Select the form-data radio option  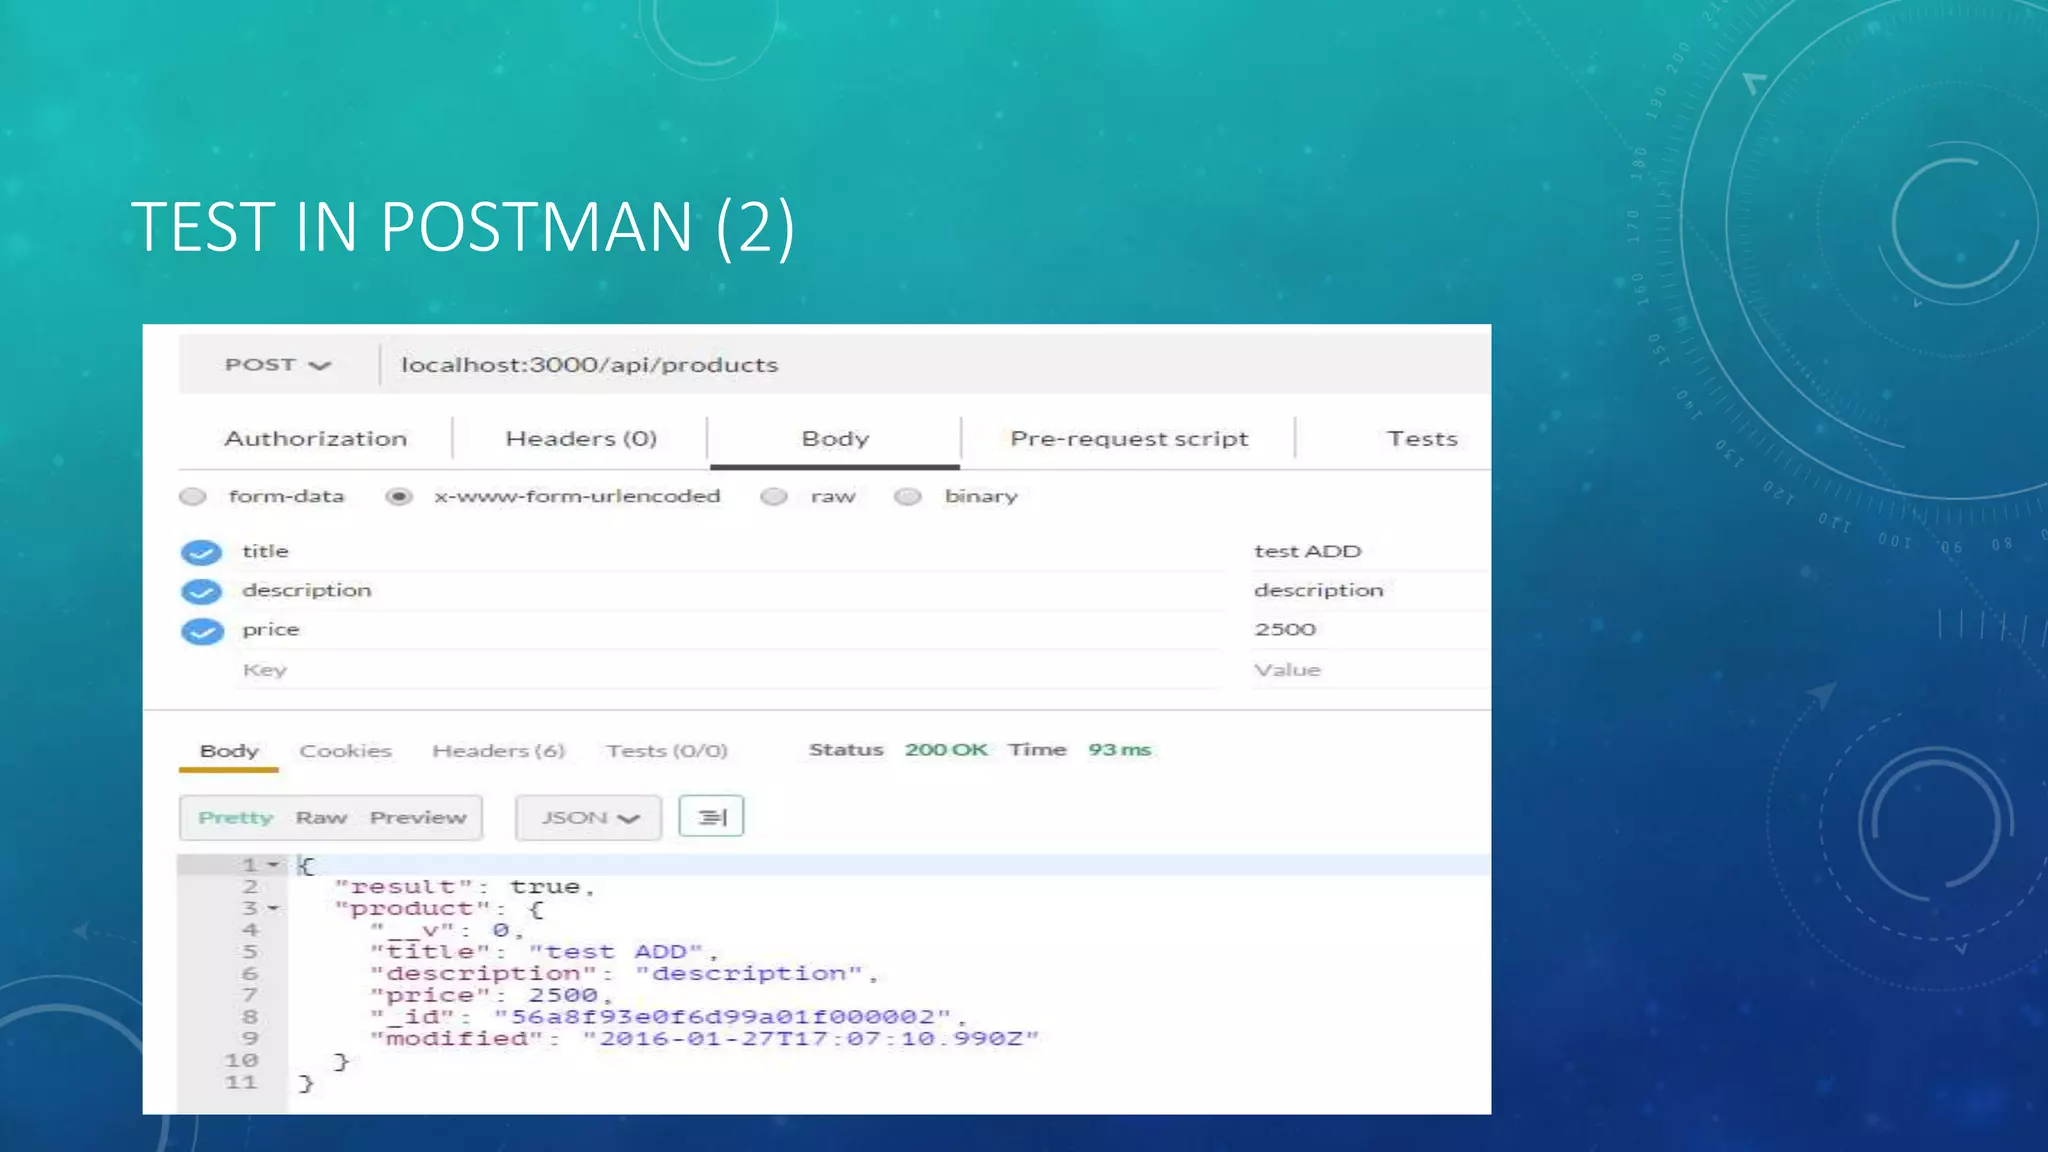tap(193, 496)
